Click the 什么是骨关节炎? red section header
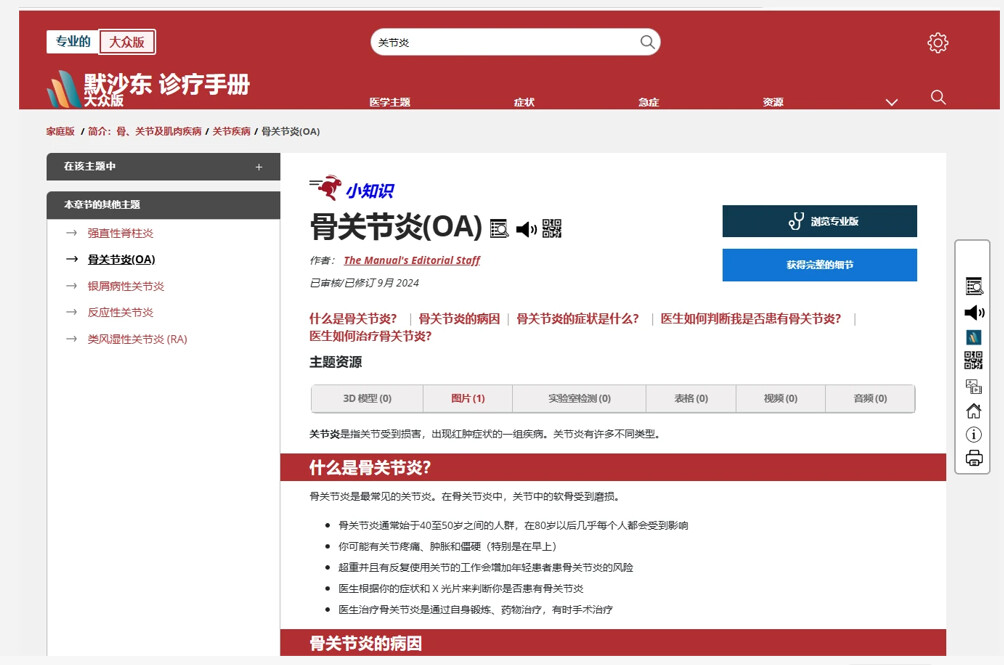The image size is (1004, 665). [x=613, y=467]
